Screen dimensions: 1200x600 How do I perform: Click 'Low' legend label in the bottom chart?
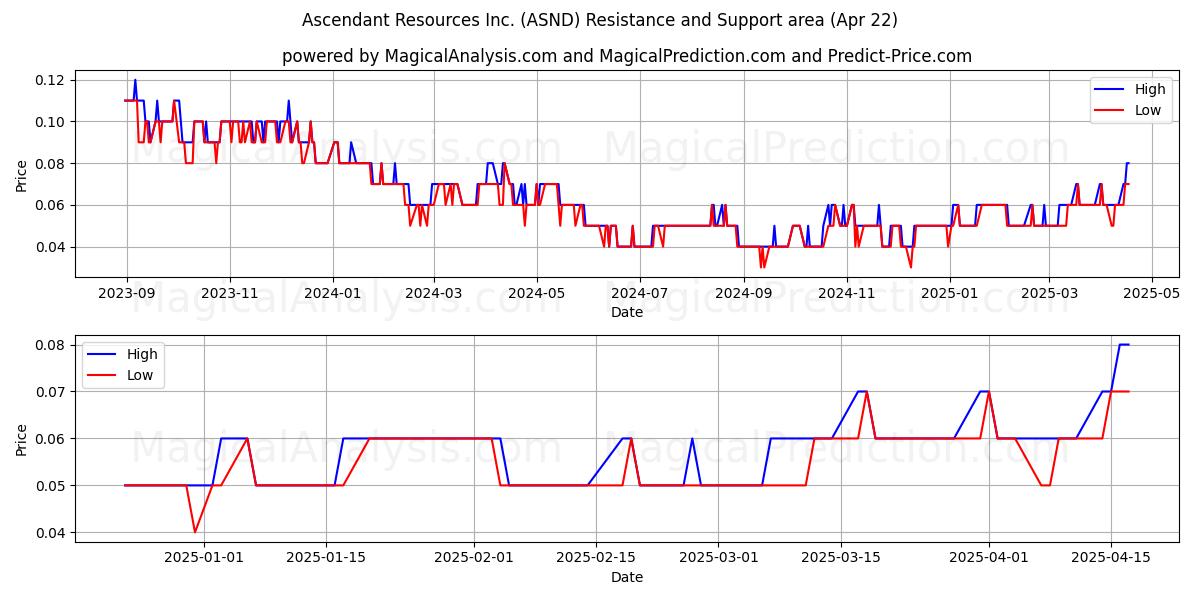[x=140, y=375]
